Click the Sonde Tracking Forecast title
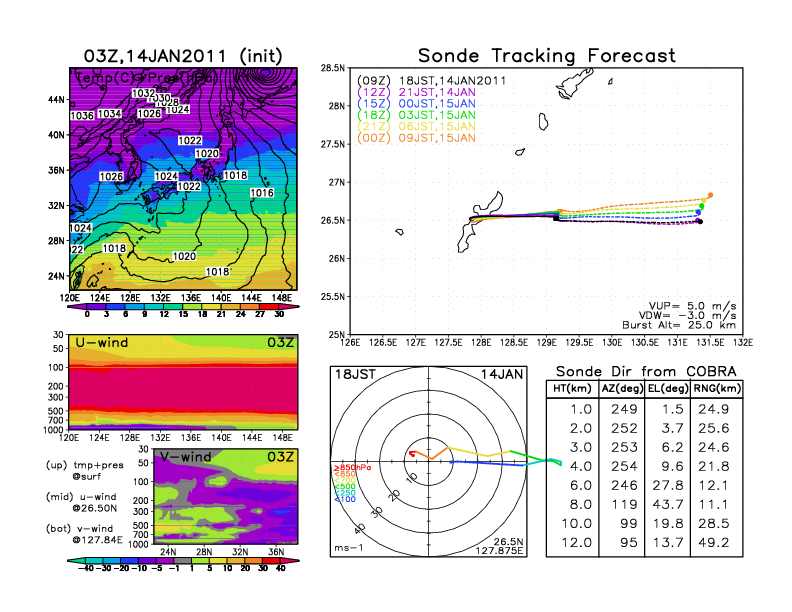Screen dimensions: 792x612 546,55
